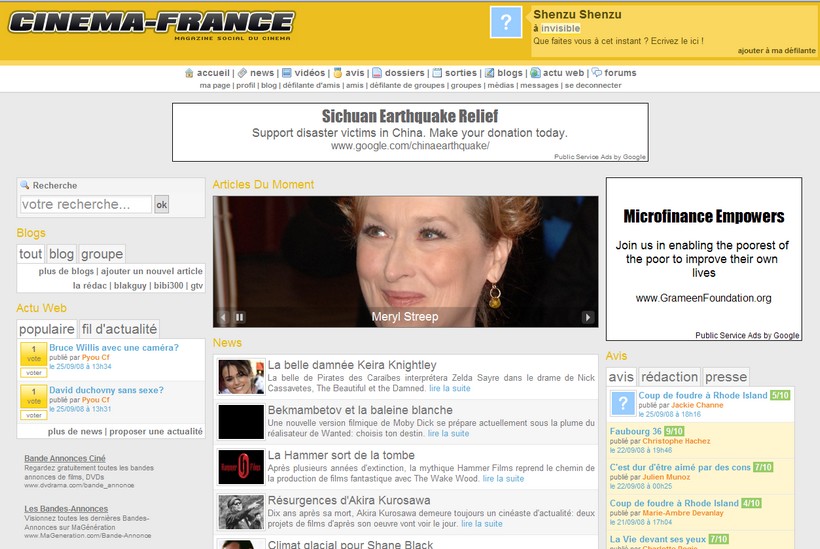This screenshot has width=820, height=549.
Task: Click 'plus de blogs' link
Action: coord(66,271)
